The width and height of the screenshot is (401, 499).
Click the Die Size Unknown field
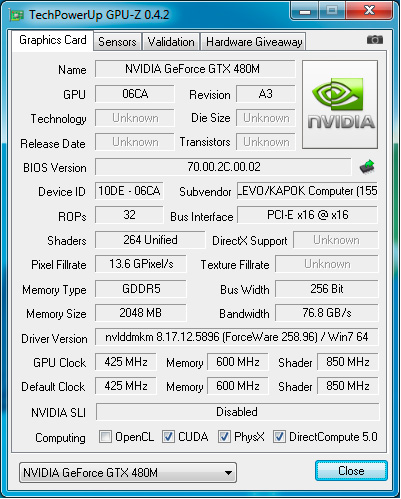click(x=266, y=118)
